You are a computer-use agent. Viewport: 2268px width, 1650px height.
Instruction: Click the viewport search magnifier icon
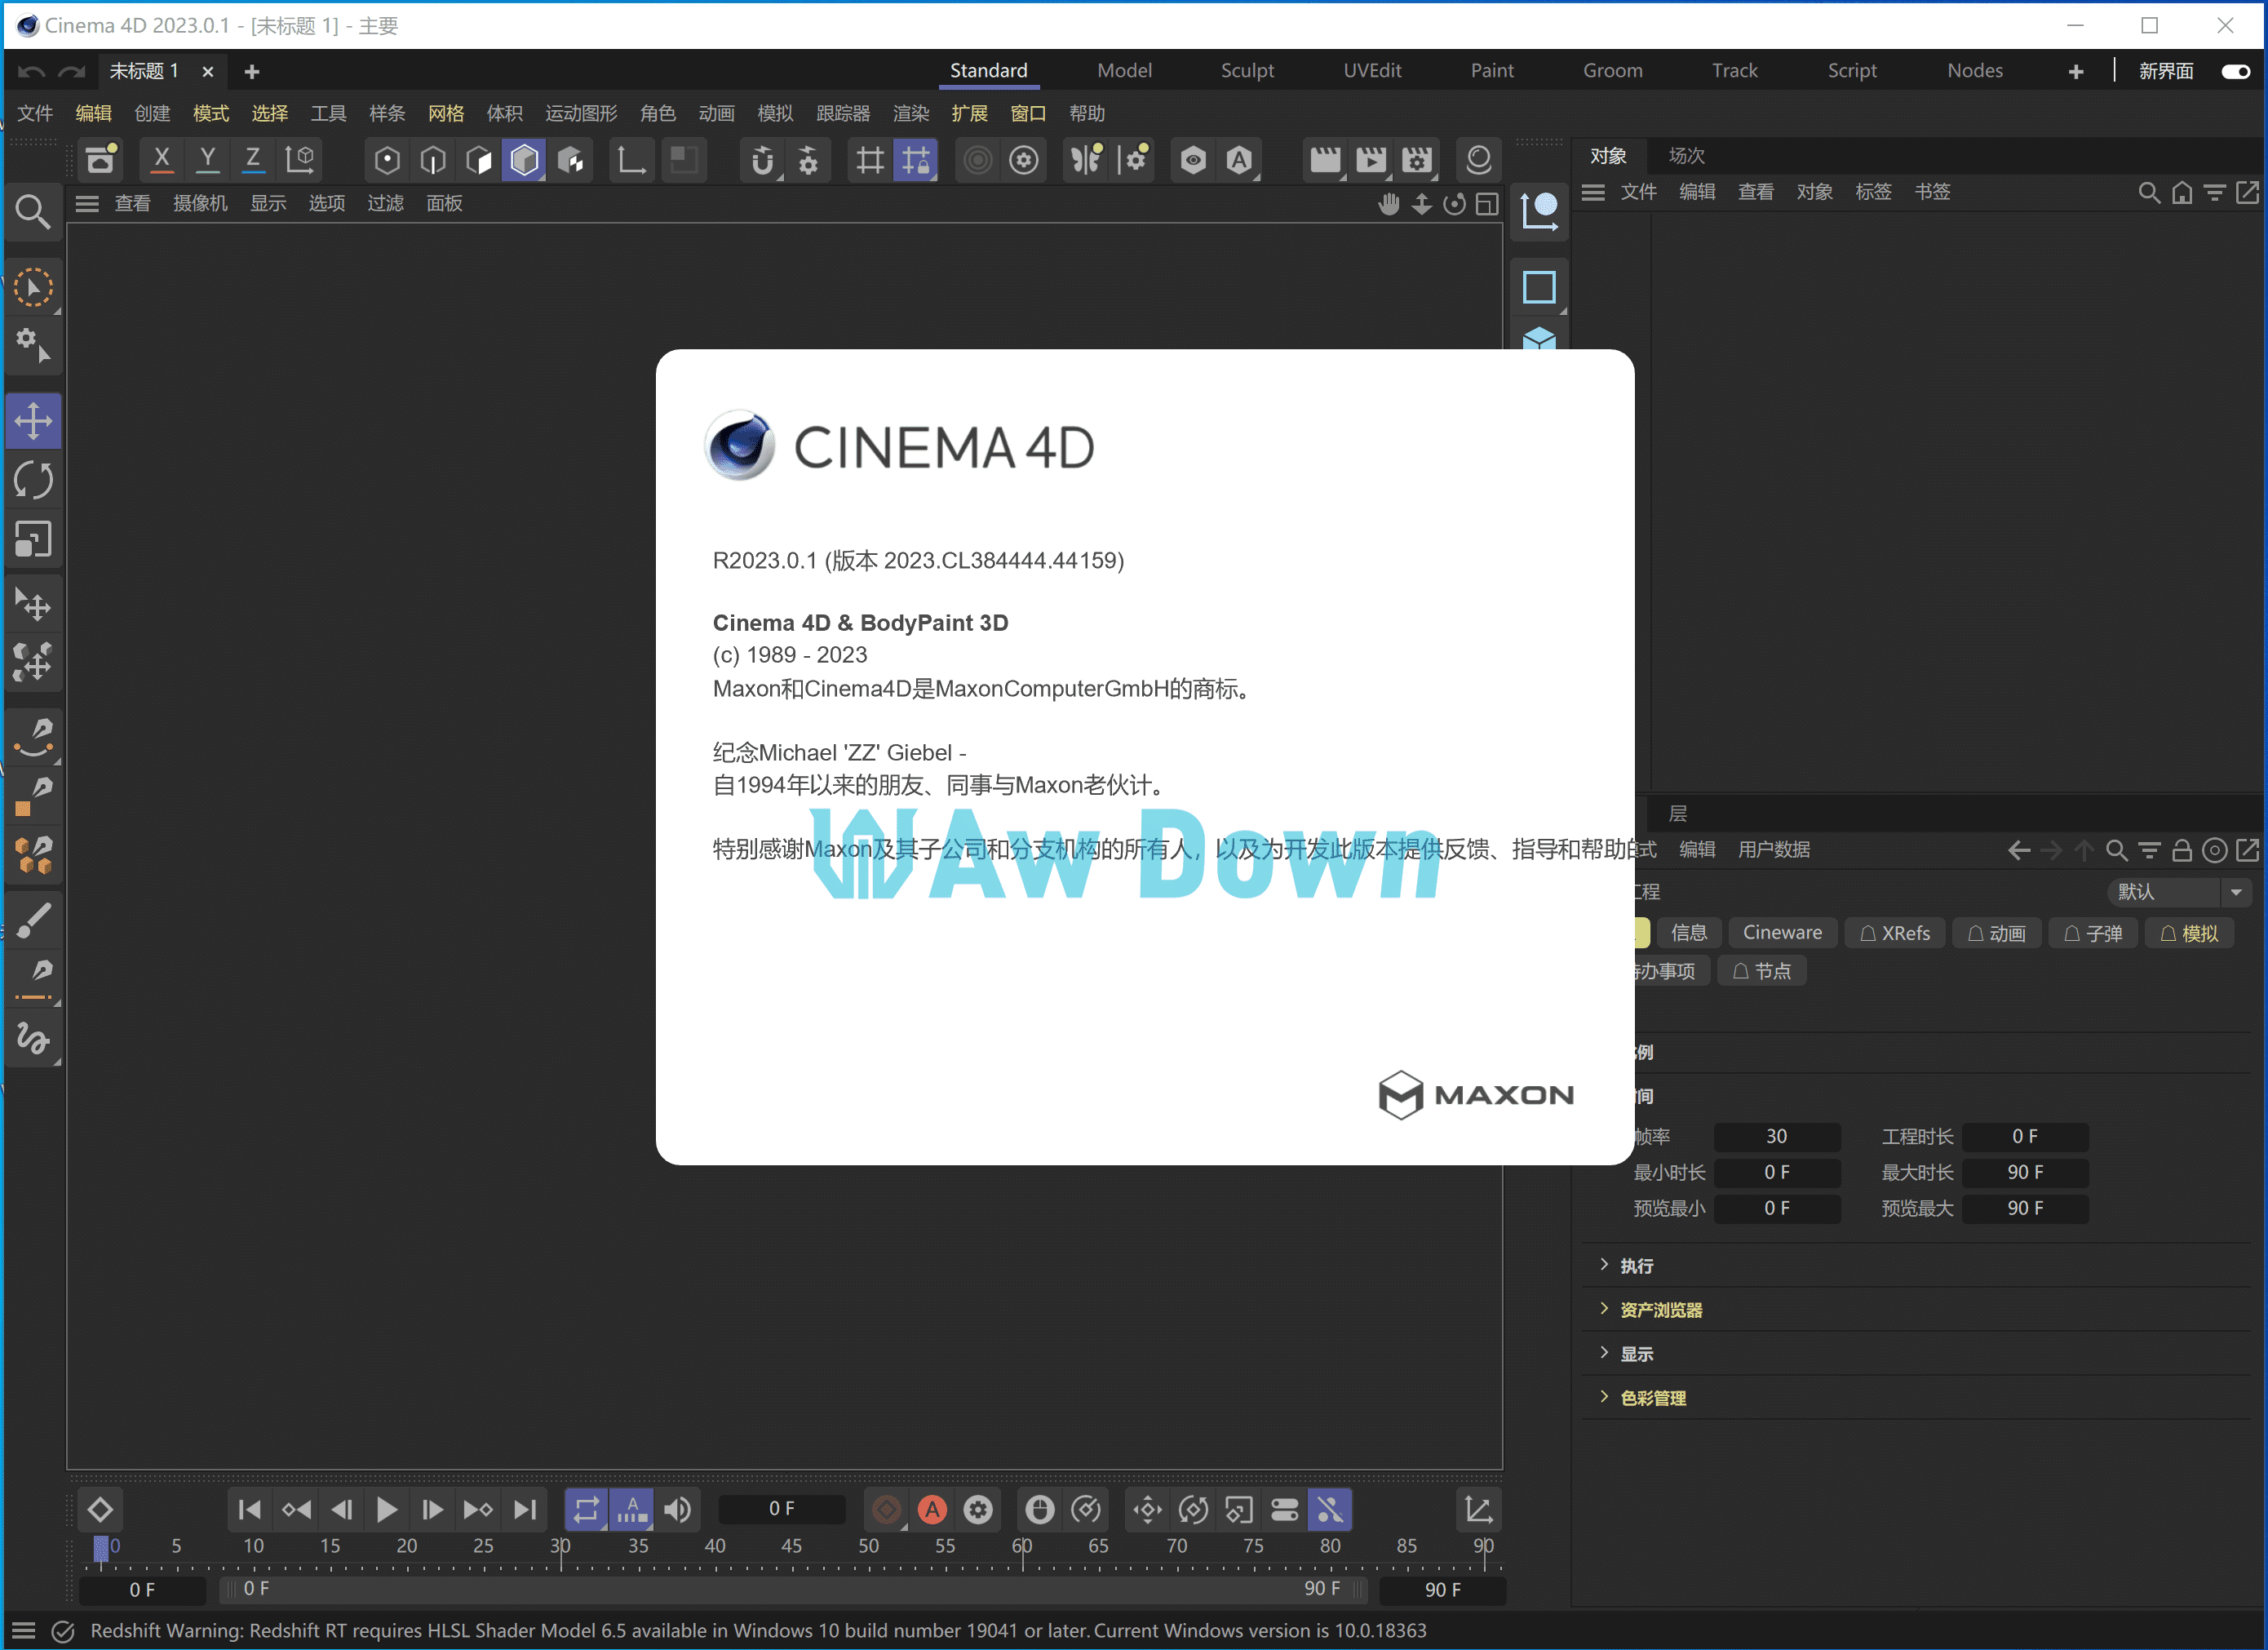[x=33, y=211]
